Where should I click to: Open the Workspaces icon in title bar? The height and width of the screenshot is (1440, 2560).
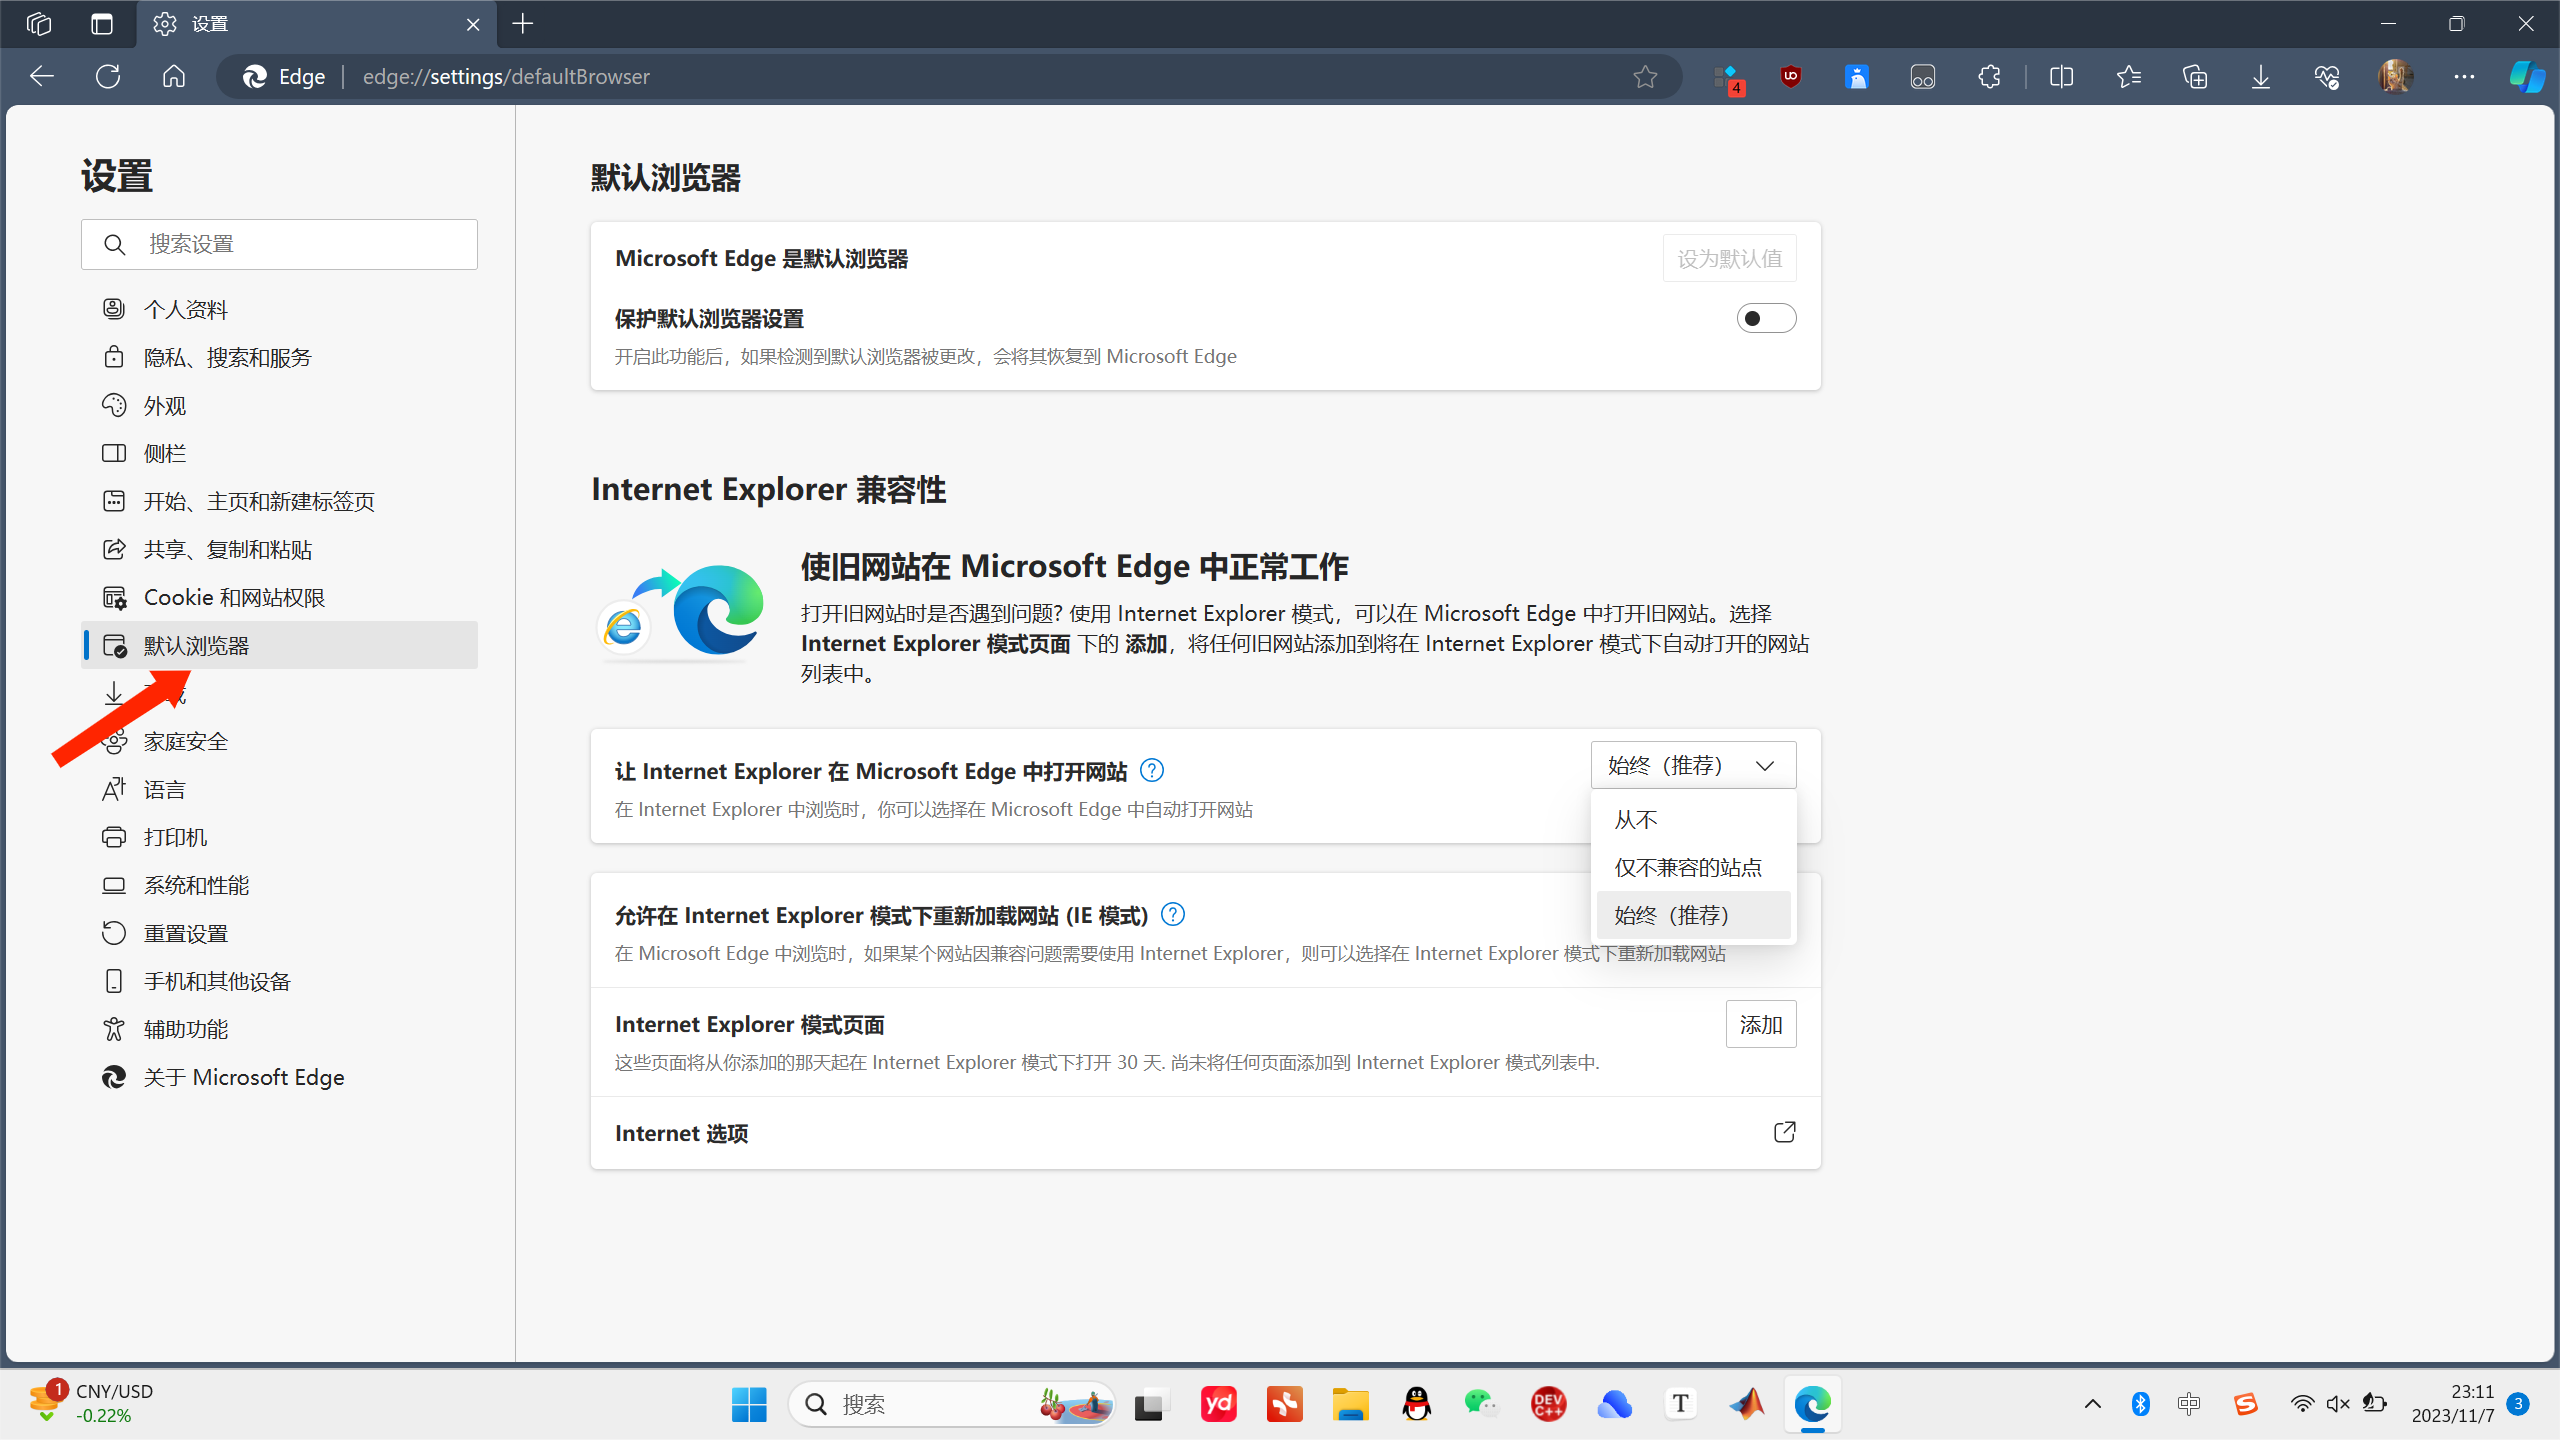[x=39, y=23]
